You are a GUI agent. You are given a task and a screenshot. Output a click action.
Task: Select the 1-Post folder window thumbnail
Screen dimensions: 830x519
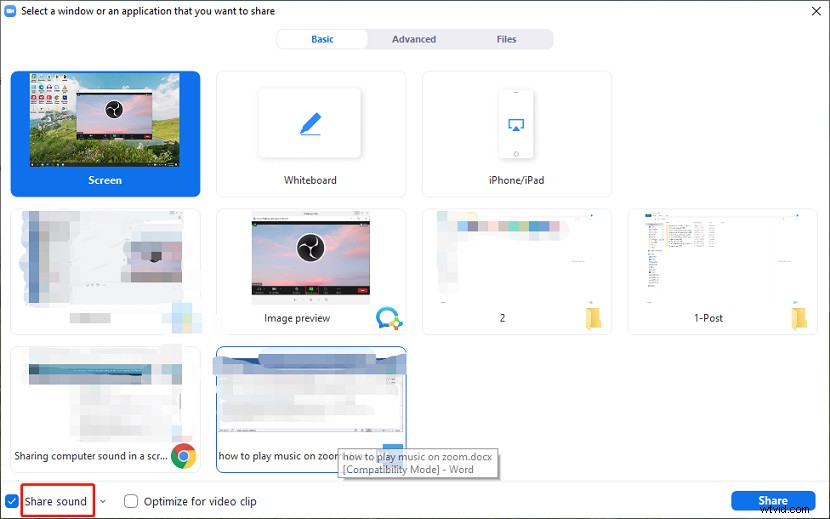[723, 272]
